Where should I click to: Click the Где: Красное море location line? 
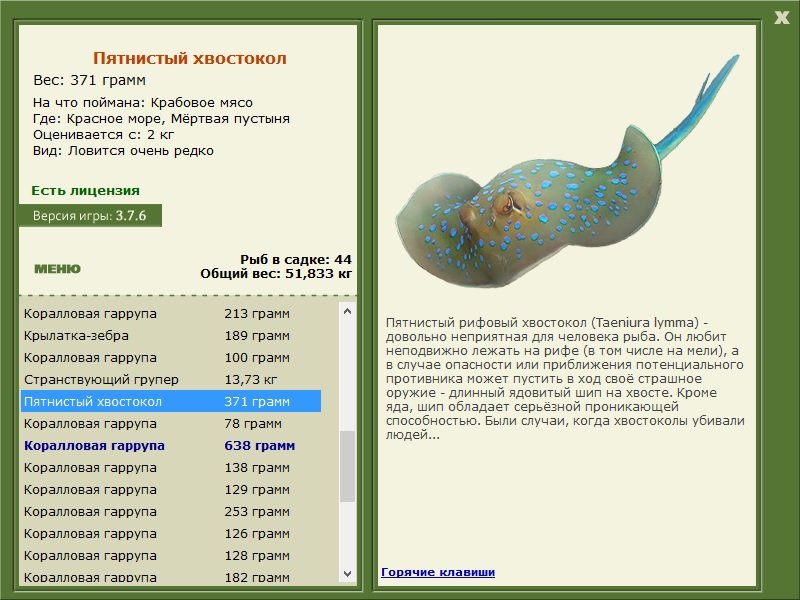click(161, 119)
